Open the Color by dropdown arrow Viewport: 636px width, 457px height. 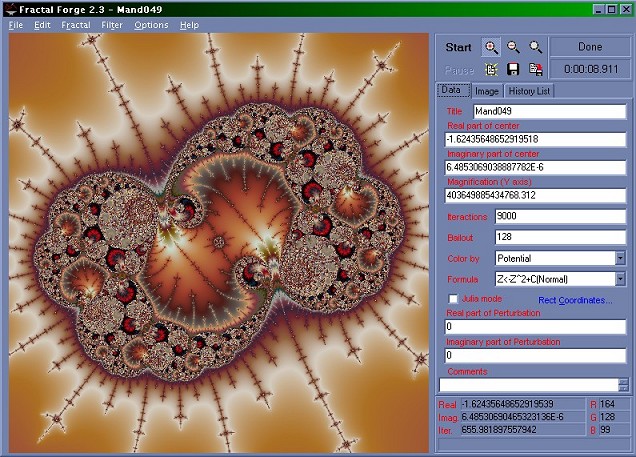point(620,258)
